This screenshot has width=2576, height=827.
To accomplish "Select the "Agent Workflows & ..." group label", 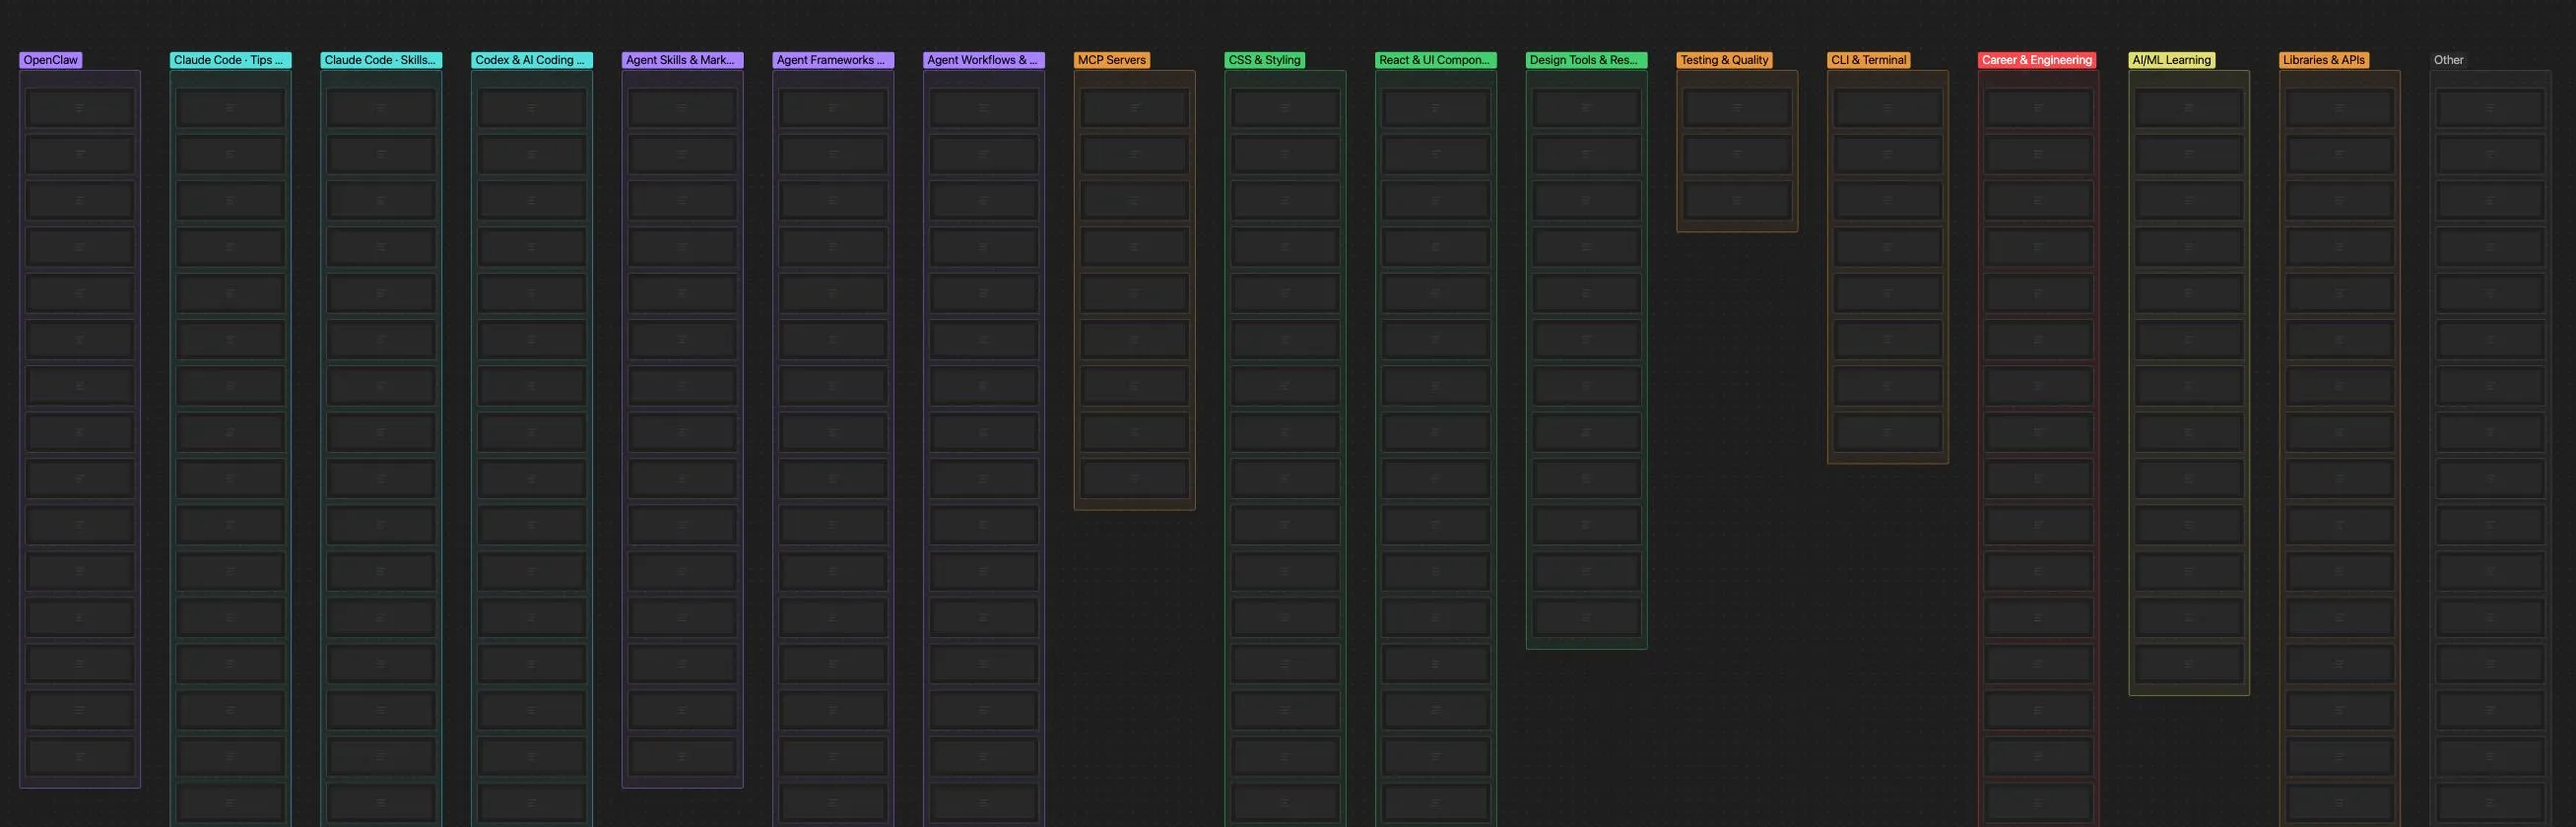I will (x=983, y=60).
